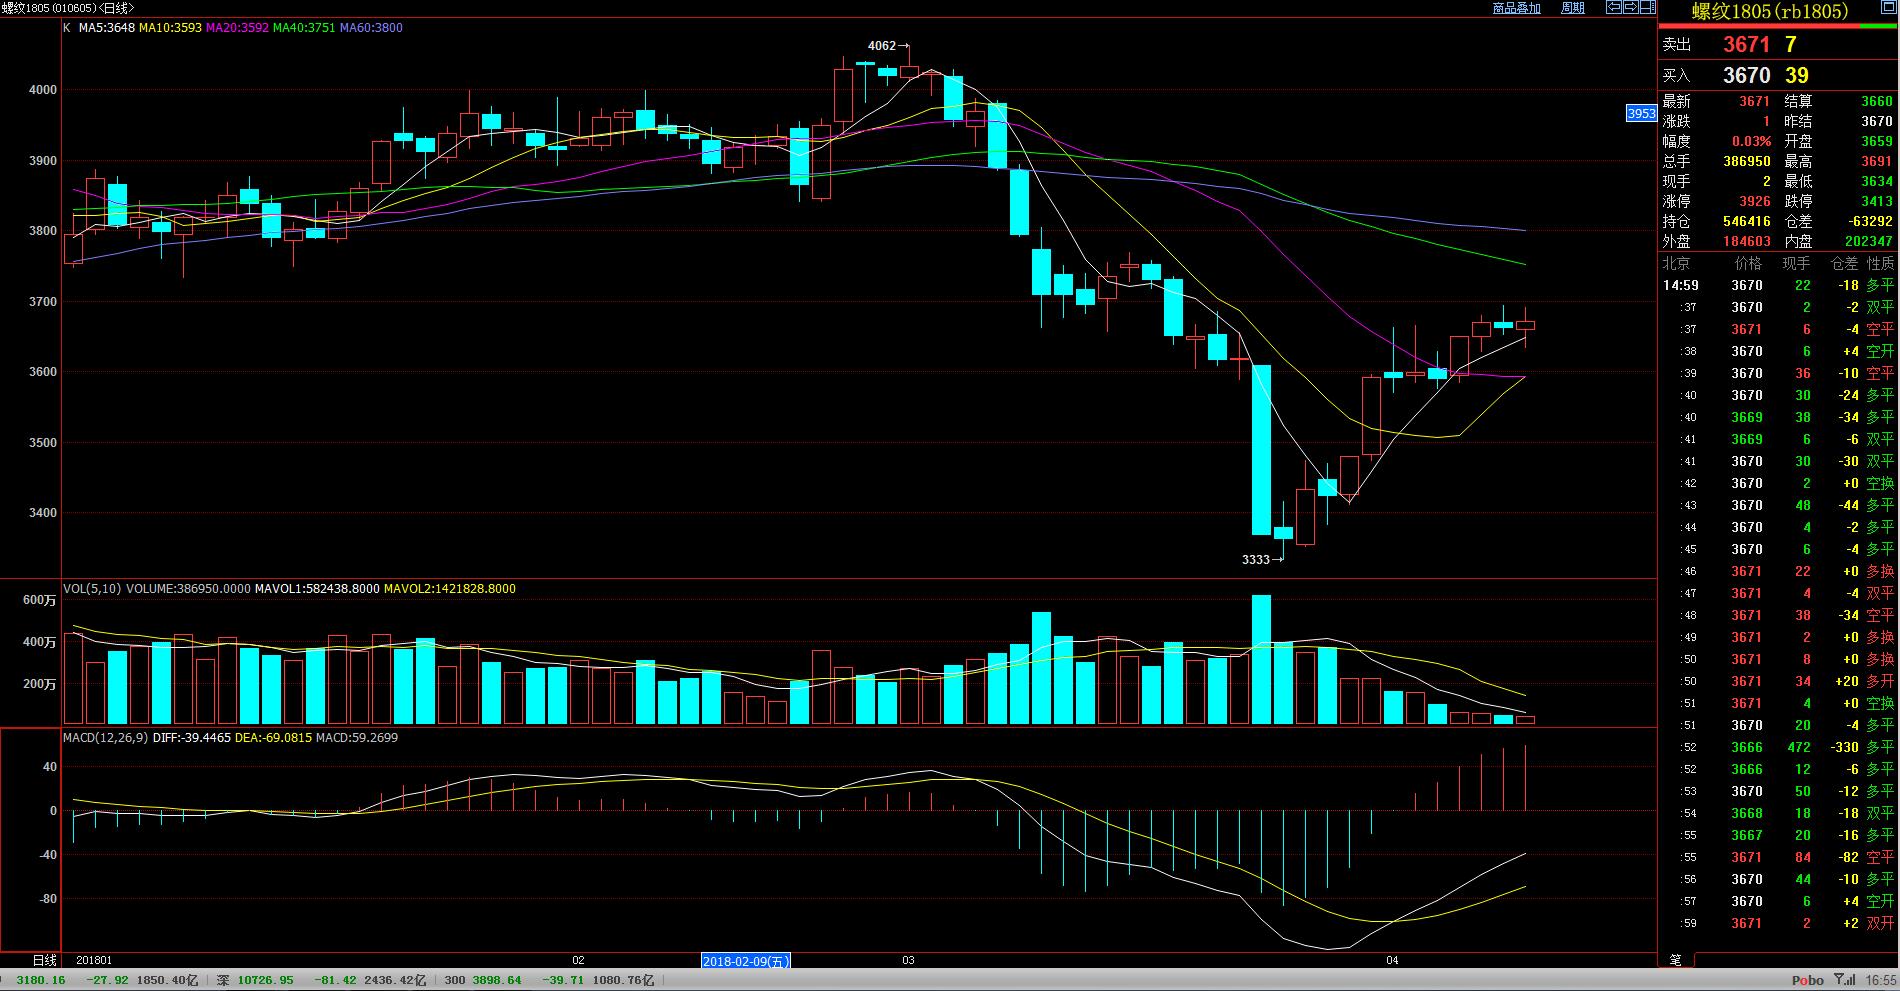Click the blue 3953 price tag
The image size is (1900, 991).
[1641, 114]
